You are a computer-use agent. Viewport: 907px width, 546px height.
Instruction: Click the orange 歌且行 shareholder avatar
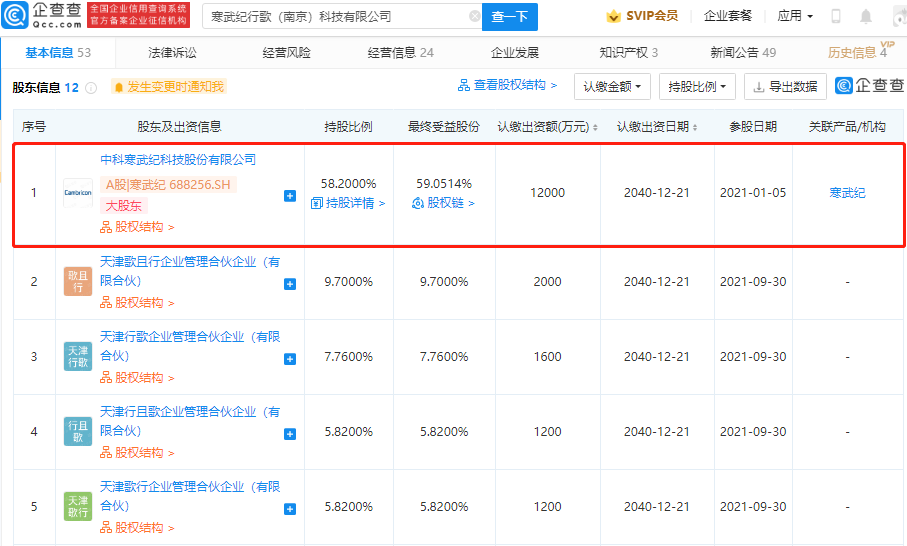pos(78,282)
